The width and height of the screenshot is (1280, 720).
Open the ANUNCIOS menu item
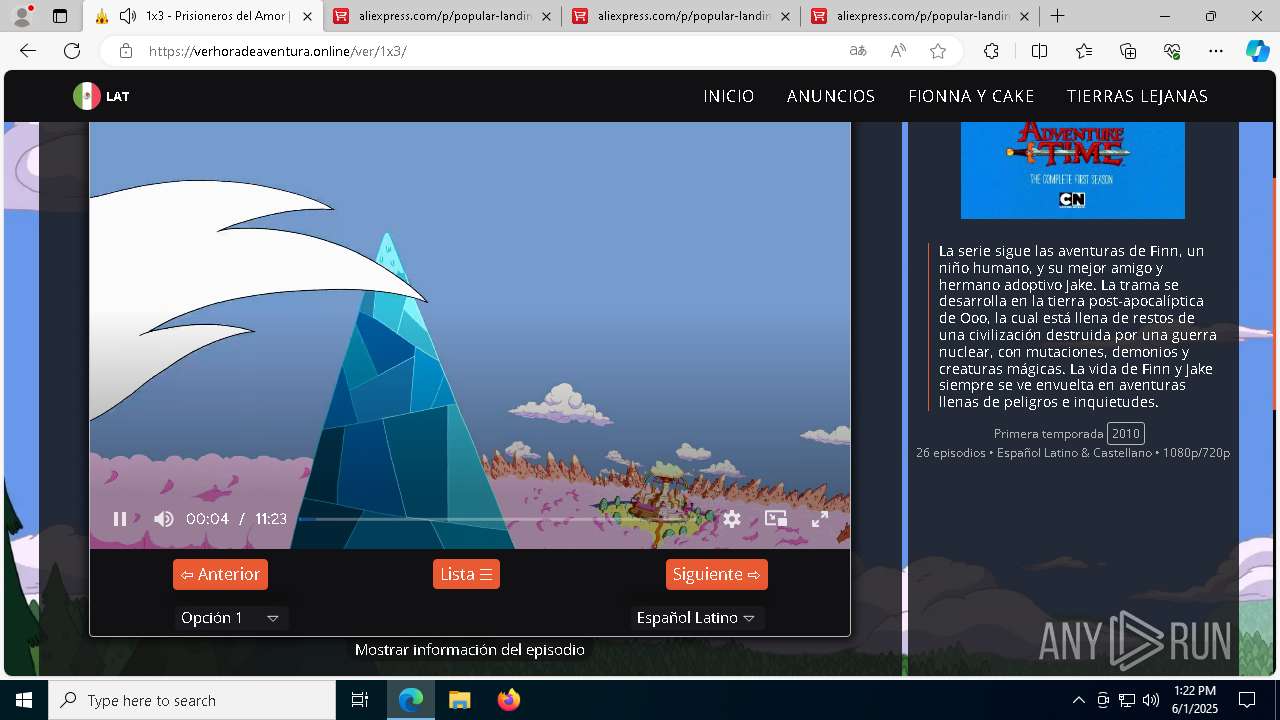[x=831, y=96]
